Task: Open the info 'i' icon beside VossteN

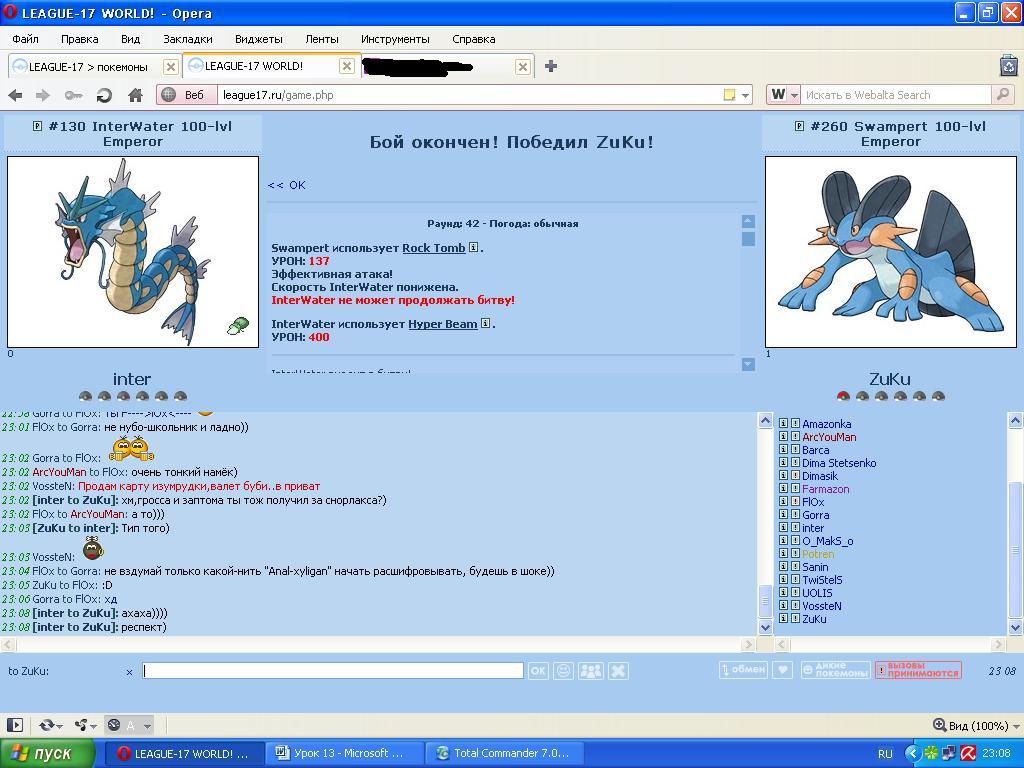Action: click(x=784, y=605)
